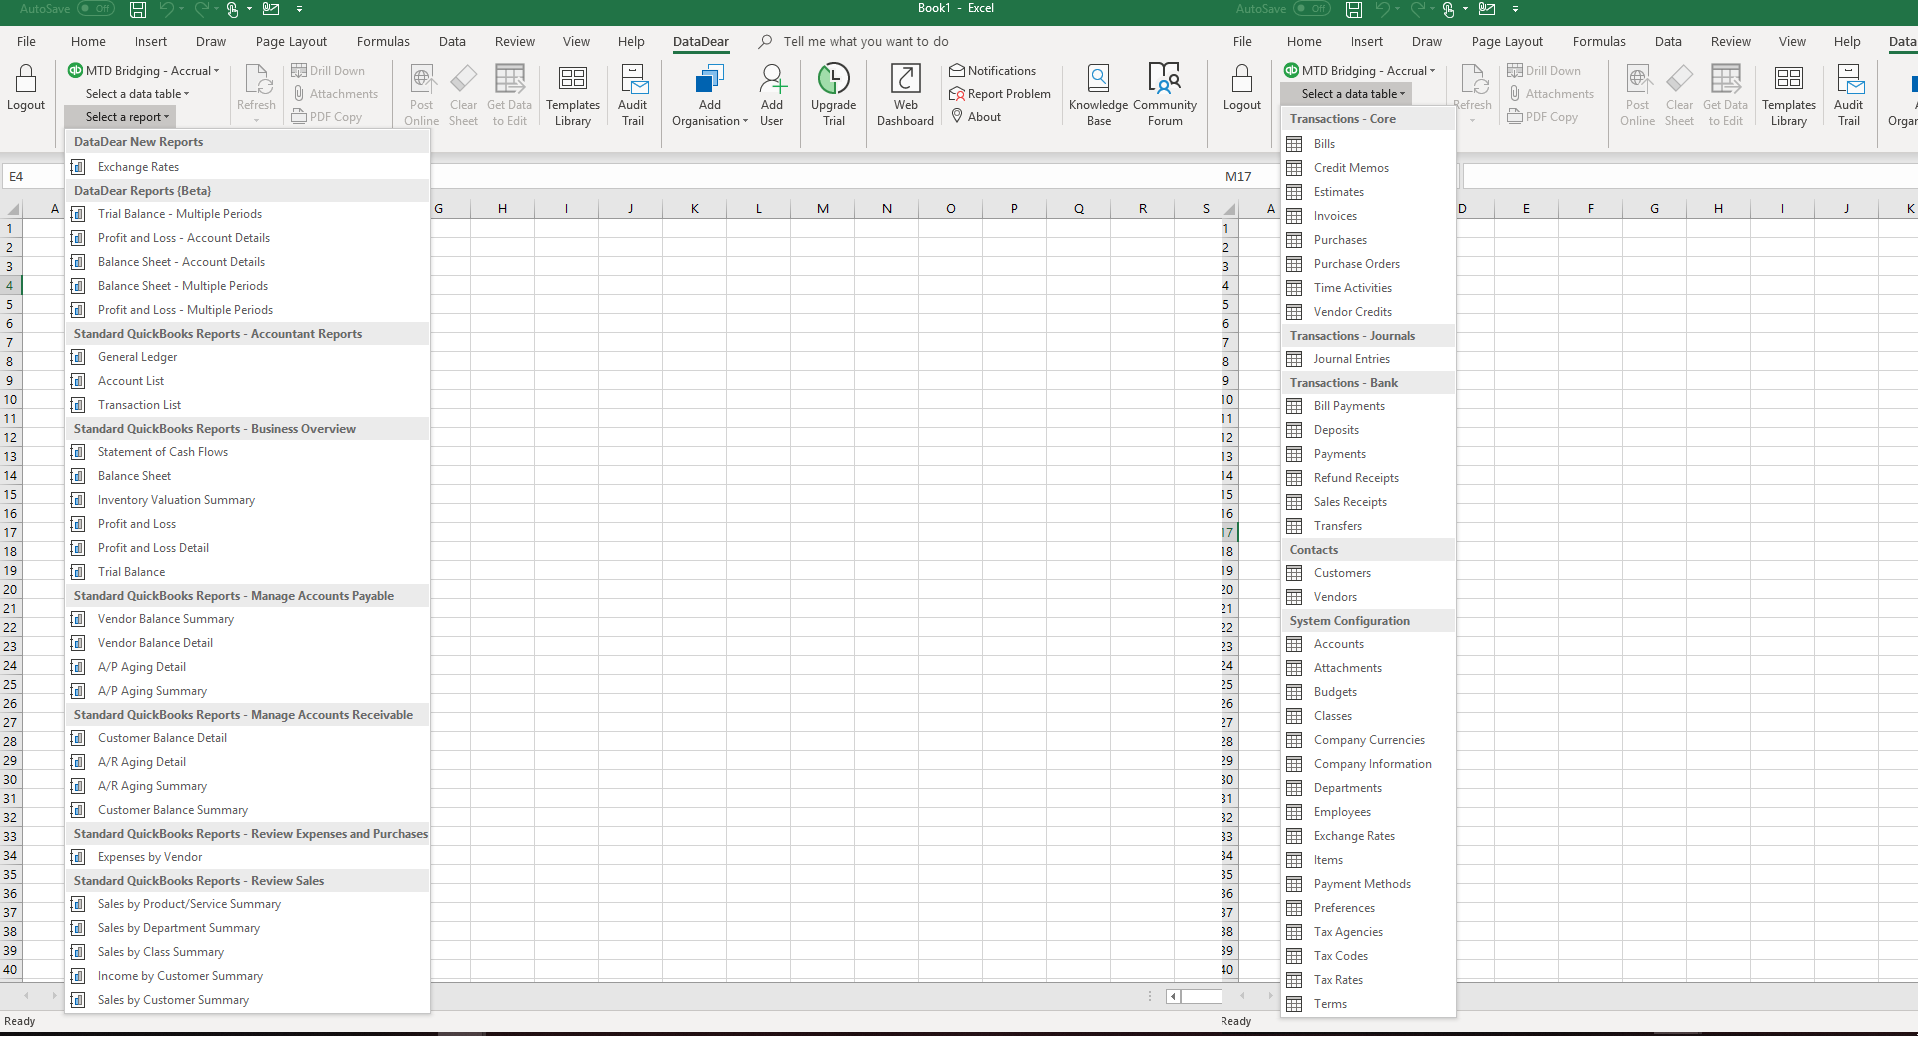1918x1039 pixels.
Task: Click Logout icon in right Excel window
Action: (x=1241, y=88)
